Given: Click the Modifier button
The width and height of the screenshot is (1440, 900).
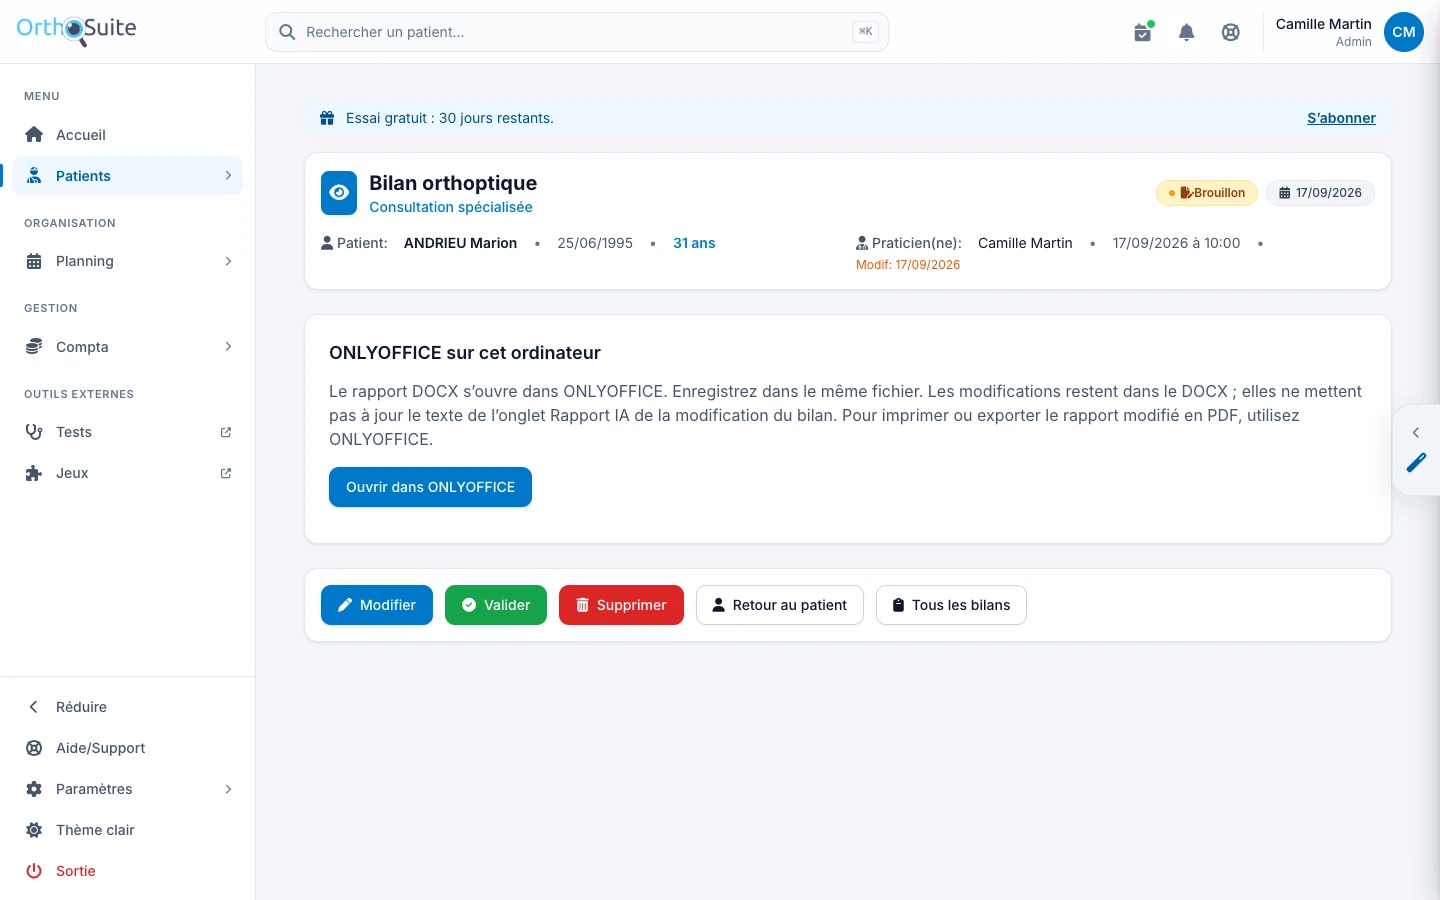Looking at the screenshot, I should tap(377, 605).
